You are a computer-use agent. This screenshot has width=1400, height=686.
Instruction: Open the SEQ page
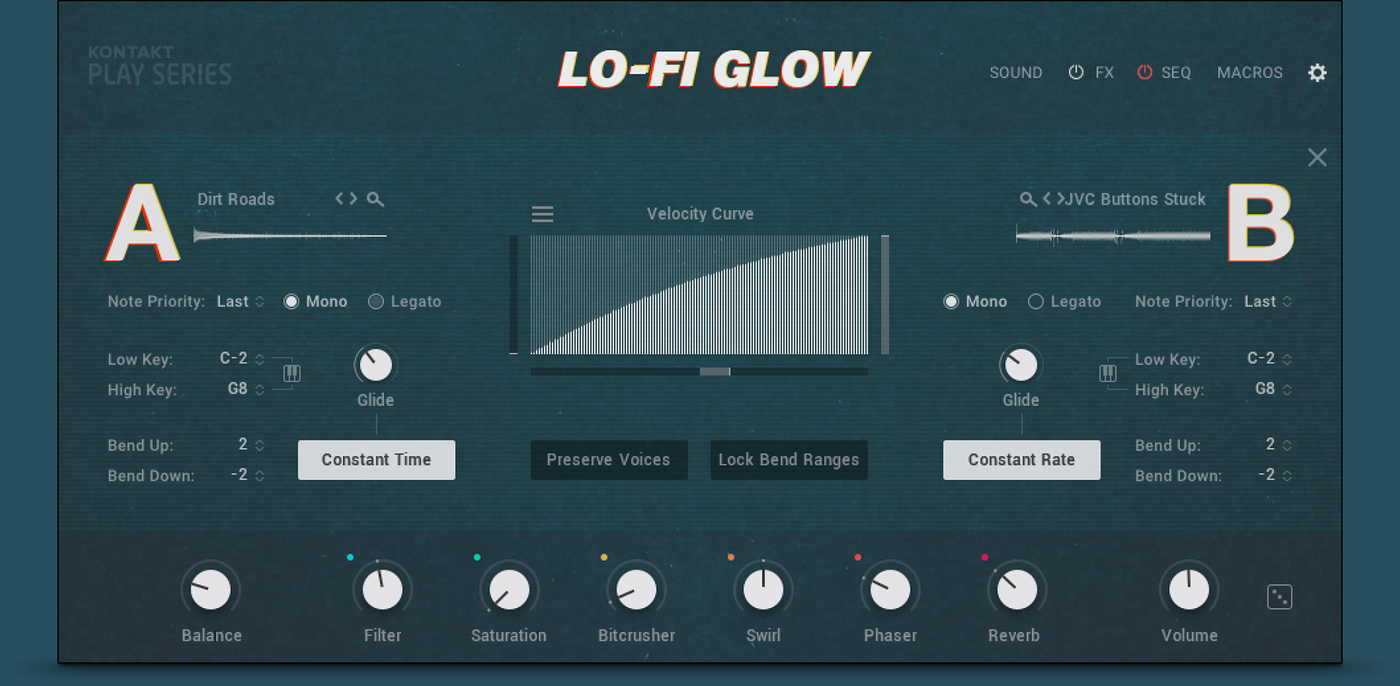(1176, 72)
